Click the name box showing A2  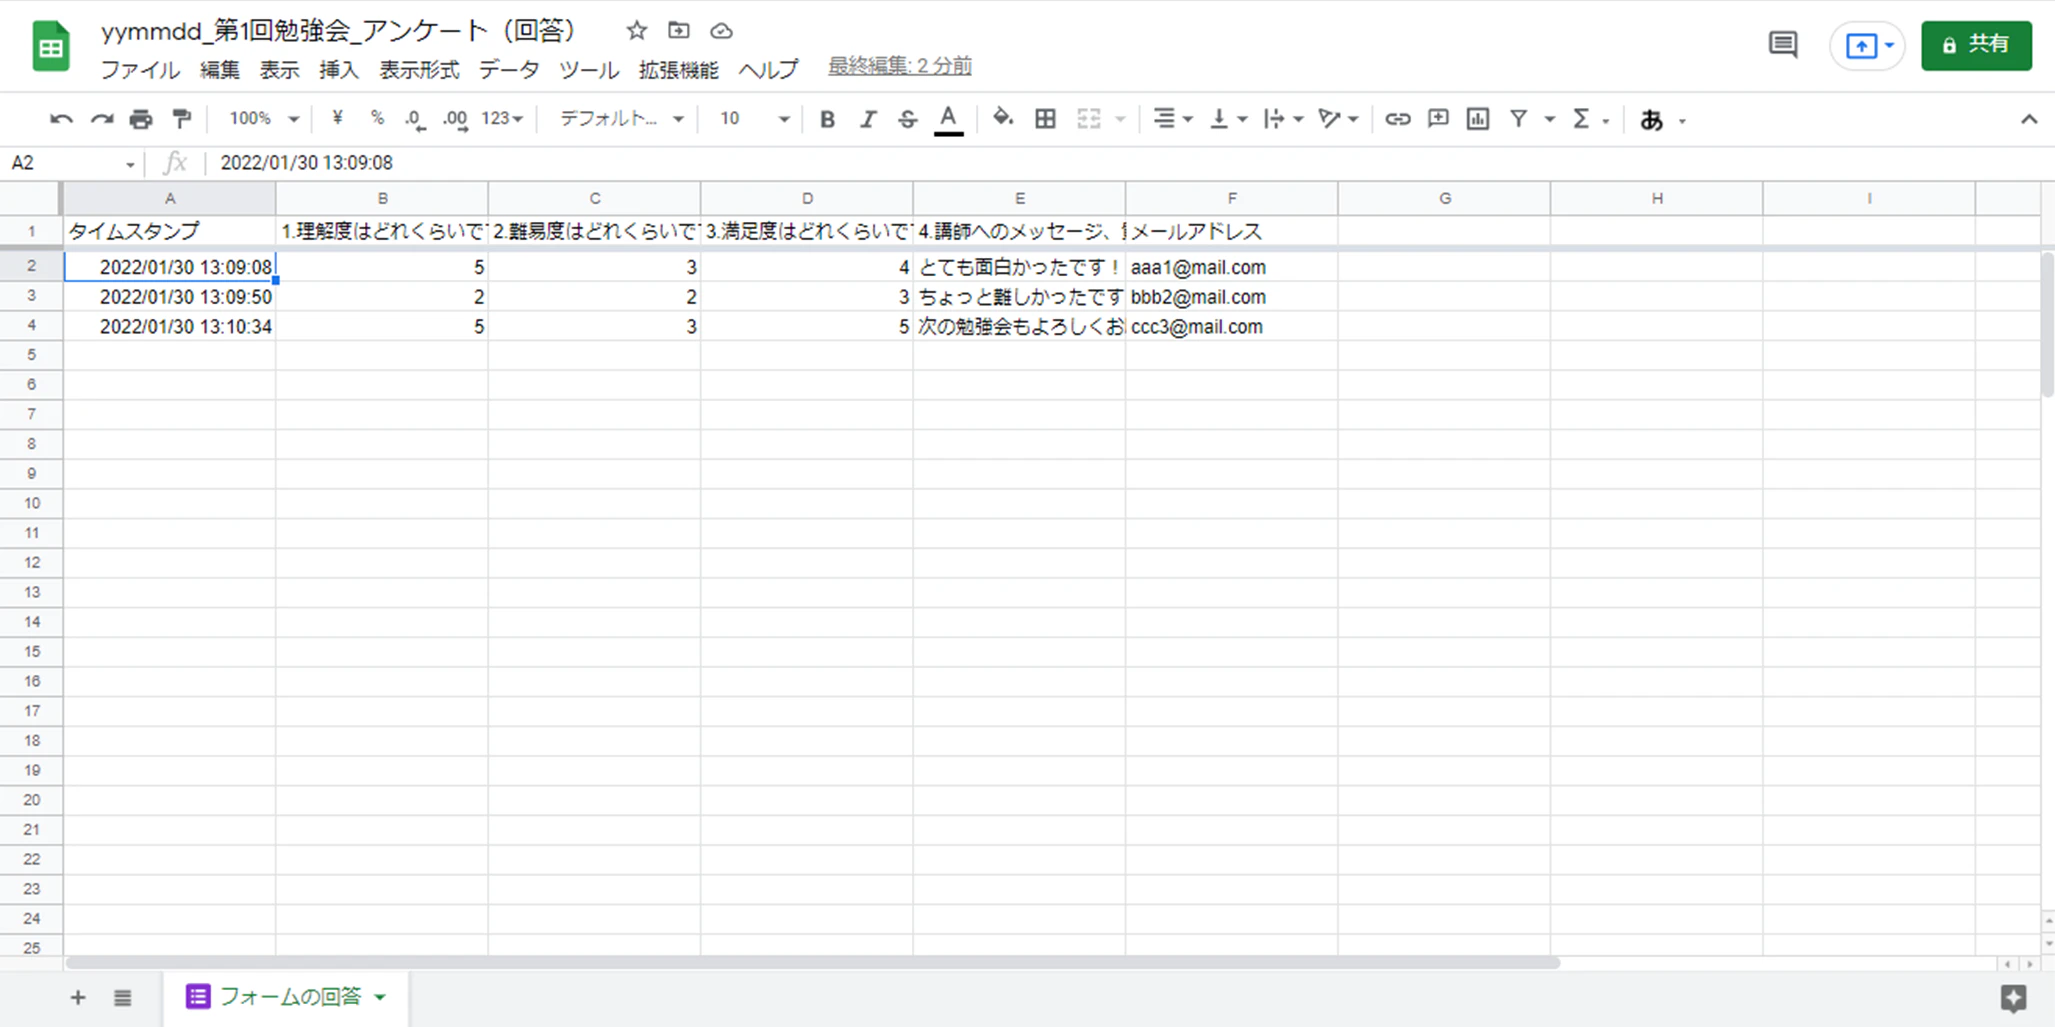[x=73, y=163]
